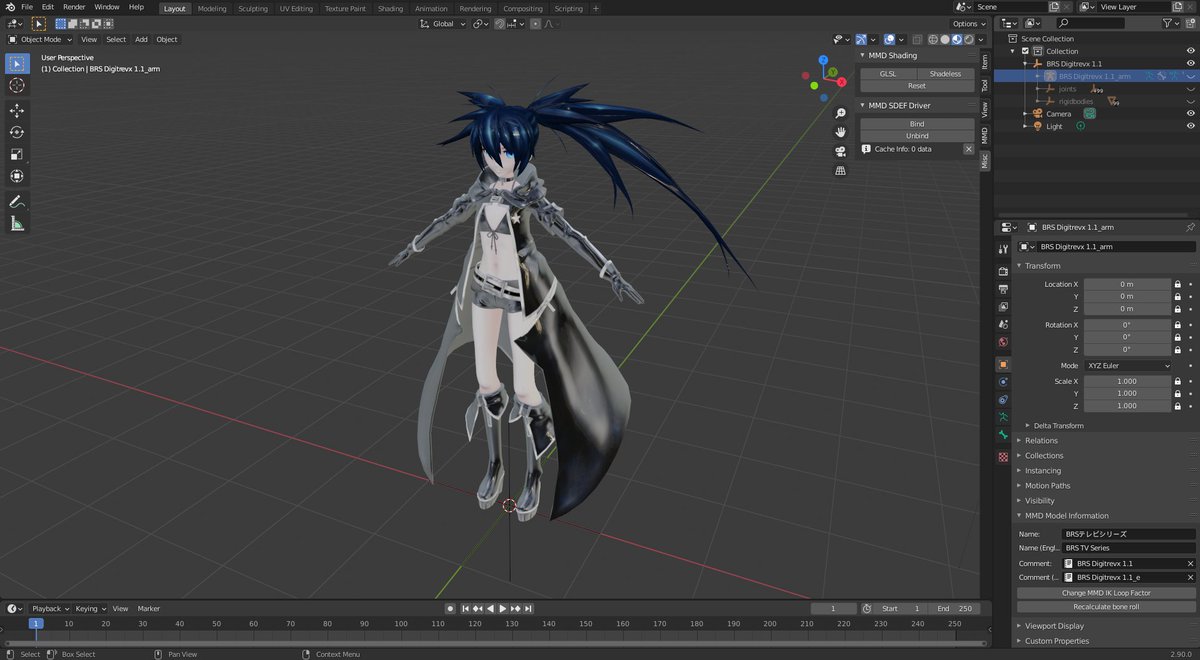This screenshot has width=1200, height=660.
Task: Open the Global transform orientation dropdown
Action: [x=442, y=24]
